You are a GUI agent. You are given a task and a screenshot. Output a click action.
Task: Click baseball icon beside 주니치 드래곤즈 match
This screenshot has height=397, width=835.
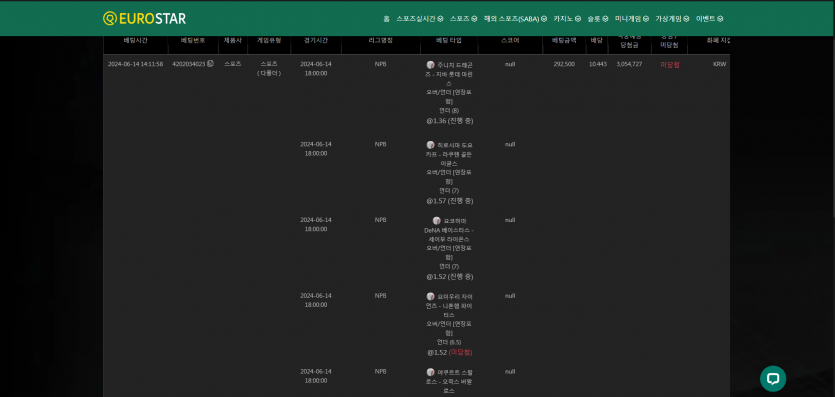[x=430, y=64]
